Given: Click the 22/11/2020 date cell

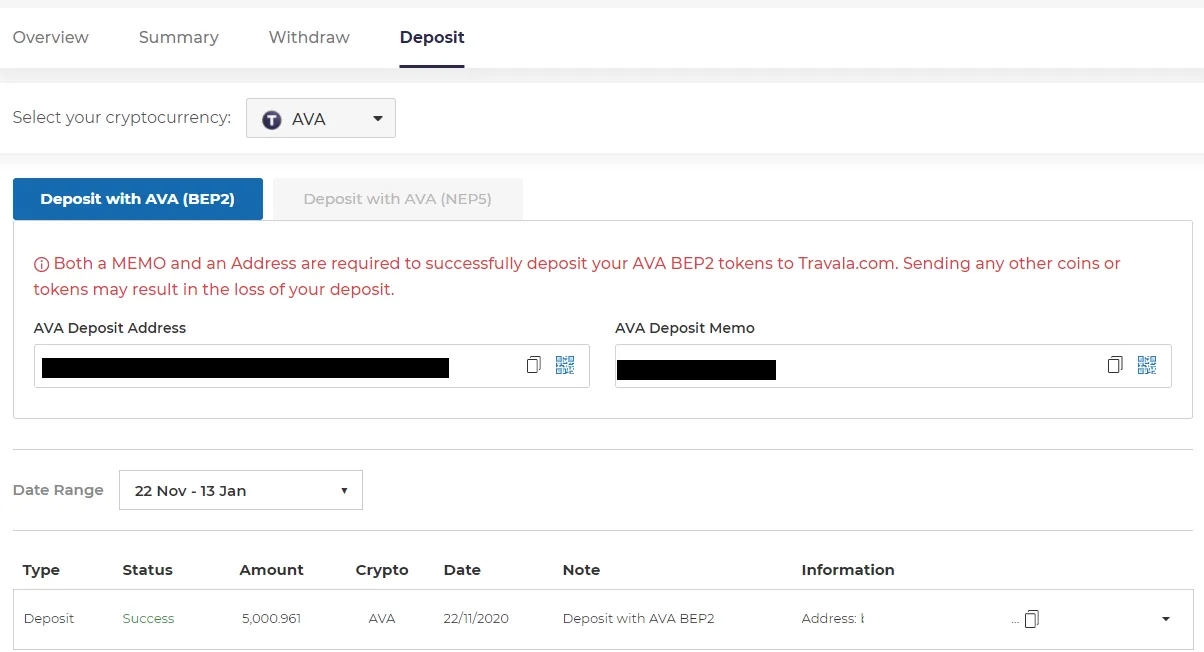Looking at the screenshot, I should click(476, 619).
